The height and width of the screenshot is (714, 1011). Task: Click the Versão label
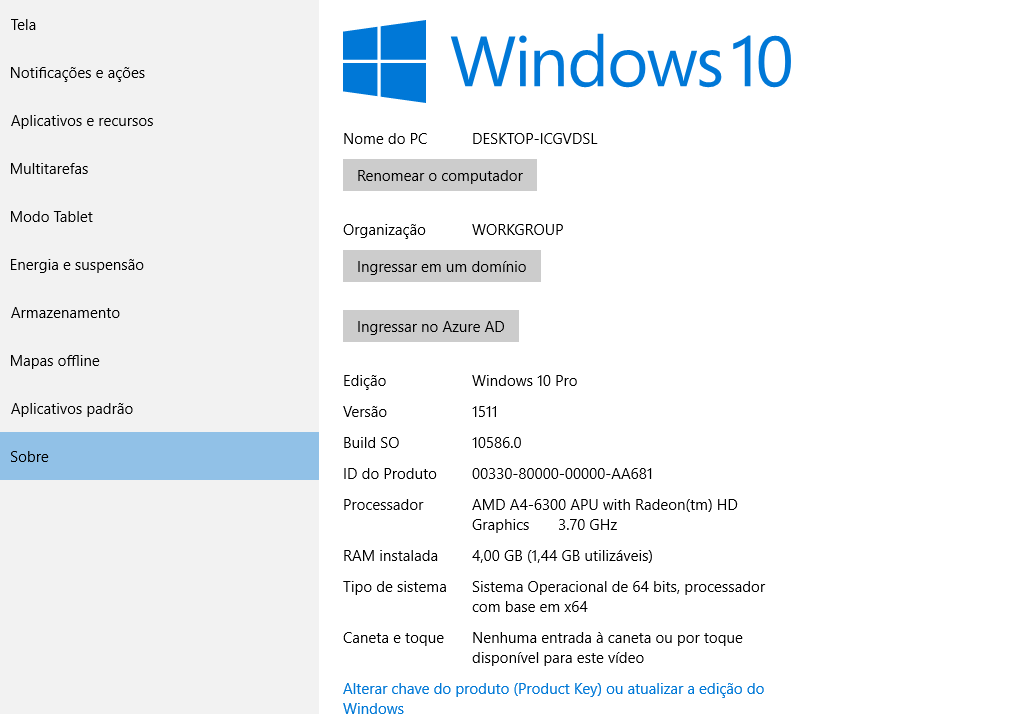point(365,412)
